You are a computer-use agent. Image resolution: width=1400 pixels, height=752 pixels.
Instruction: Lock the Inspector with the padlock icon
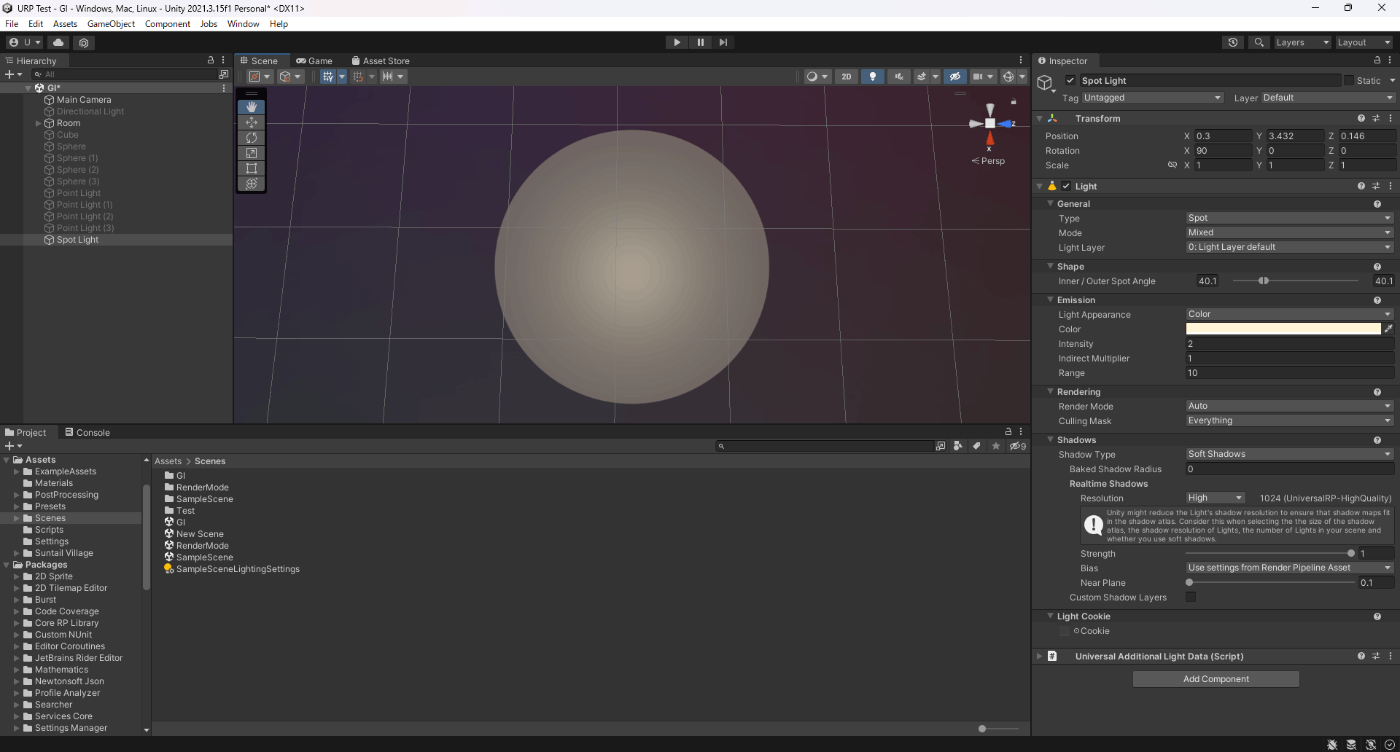[1377, 61]
